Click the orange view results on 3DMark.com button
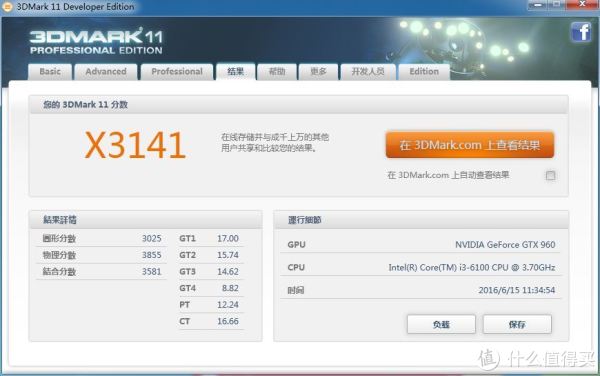Image resolution: width=600 pixels, height=376 pixels. [470, 145]
